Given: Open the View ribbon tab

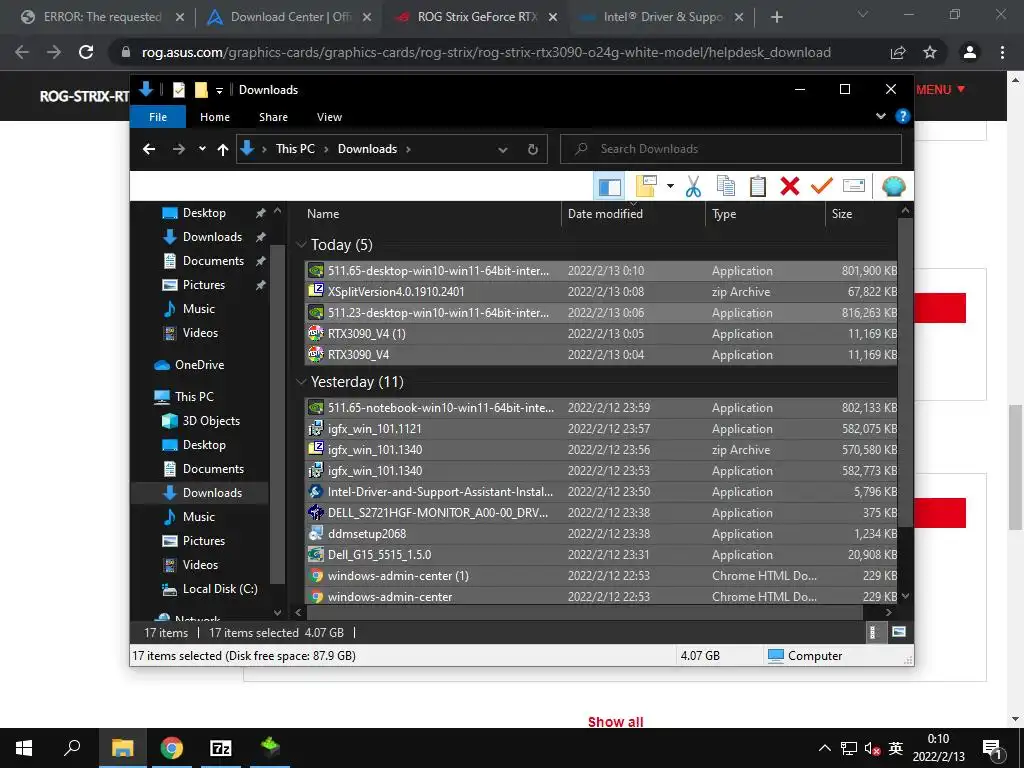Looking at the screenshot, I should click(x=329, y=117).
